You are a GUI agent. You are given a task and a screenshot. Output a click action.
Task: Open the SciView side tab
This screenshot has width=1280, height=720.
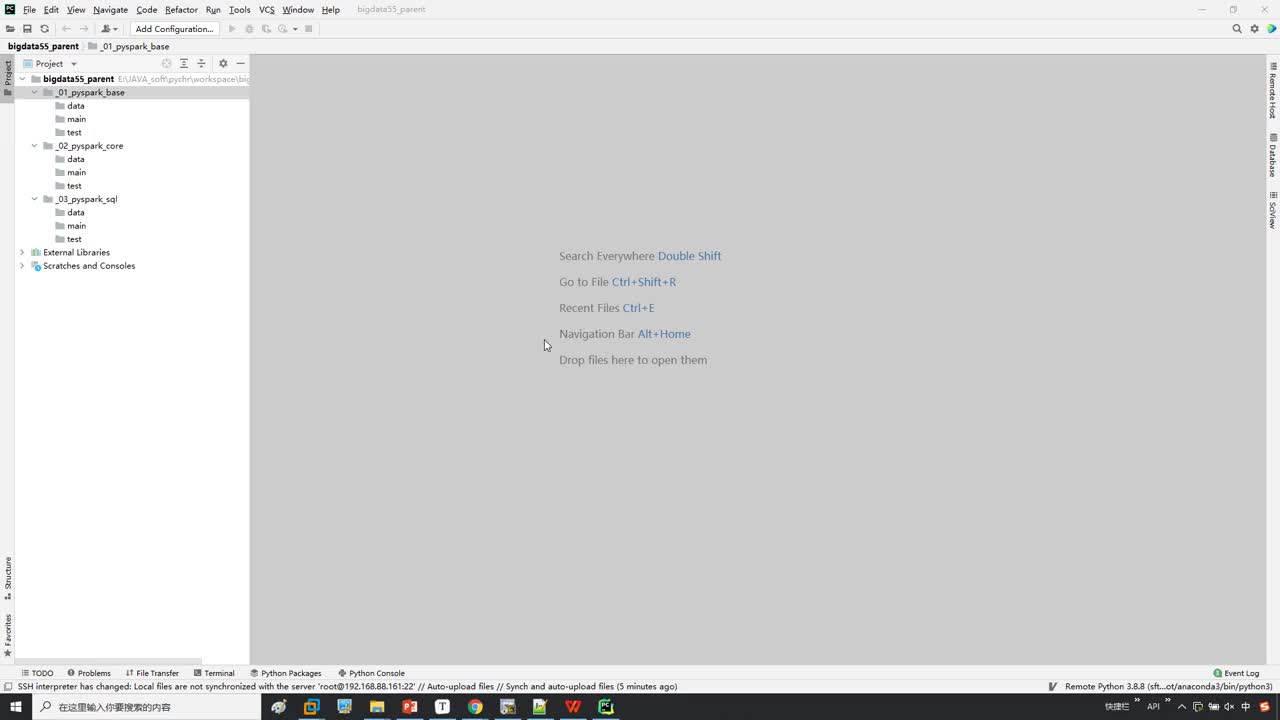tap(1272, 210)
